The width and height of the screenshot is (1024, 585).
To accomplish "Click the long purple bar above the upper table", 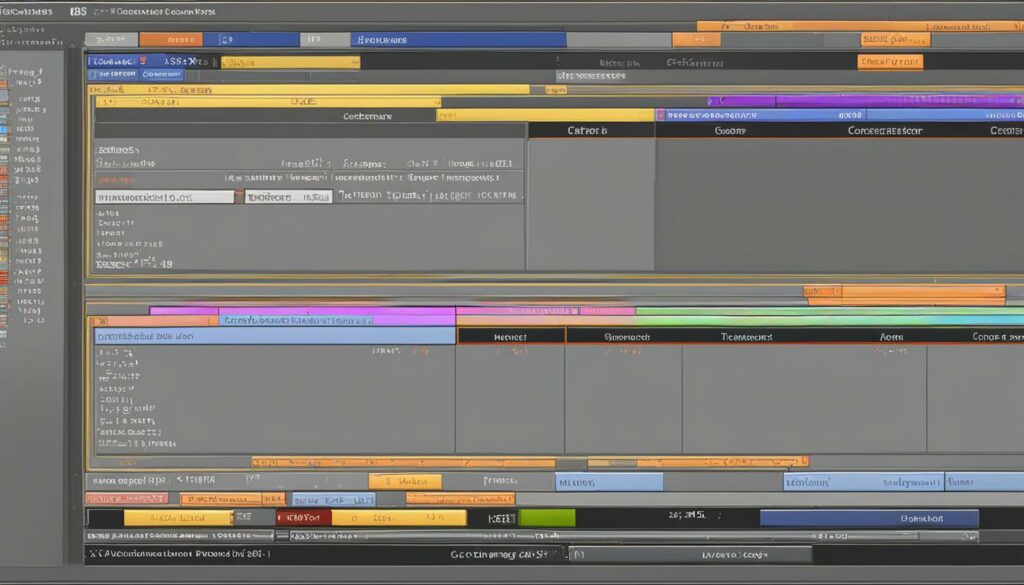I will tap(865, 101).
